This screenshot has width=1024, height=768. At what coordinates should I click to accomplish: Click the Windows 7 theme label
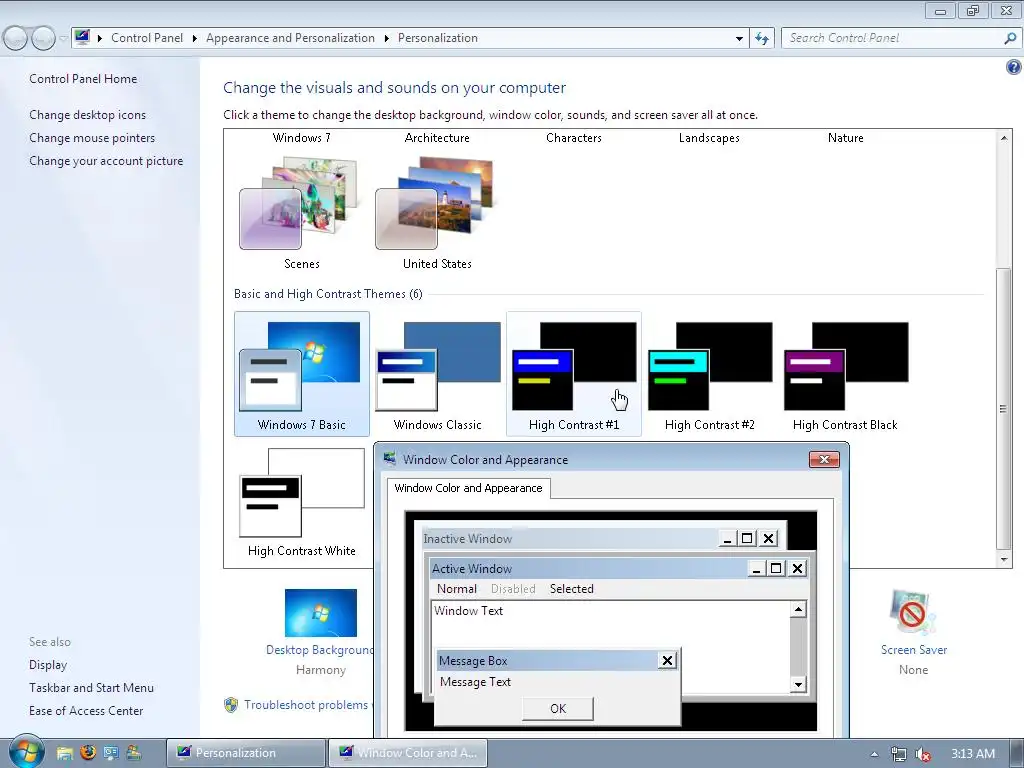click(302, 138)
